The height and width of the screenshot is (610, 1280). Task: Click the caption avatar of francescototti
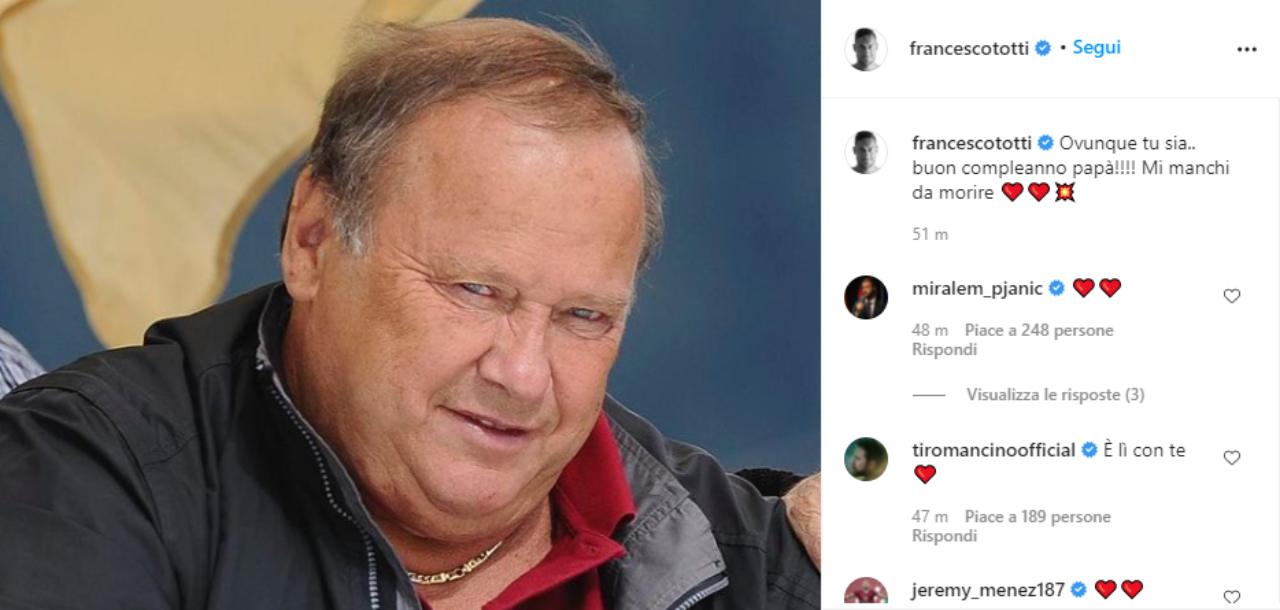[x=865, y=152]
